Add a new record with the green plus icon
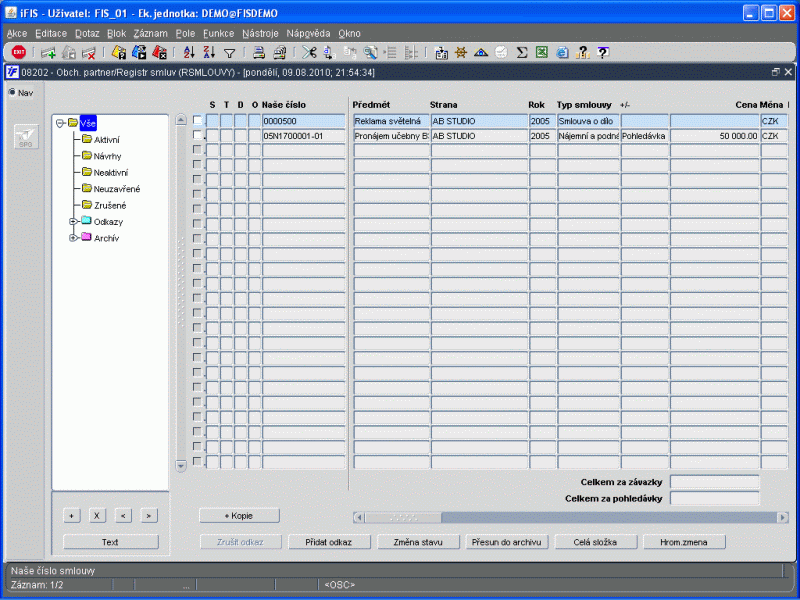The image size is (800, 600). tap(48, 52)
